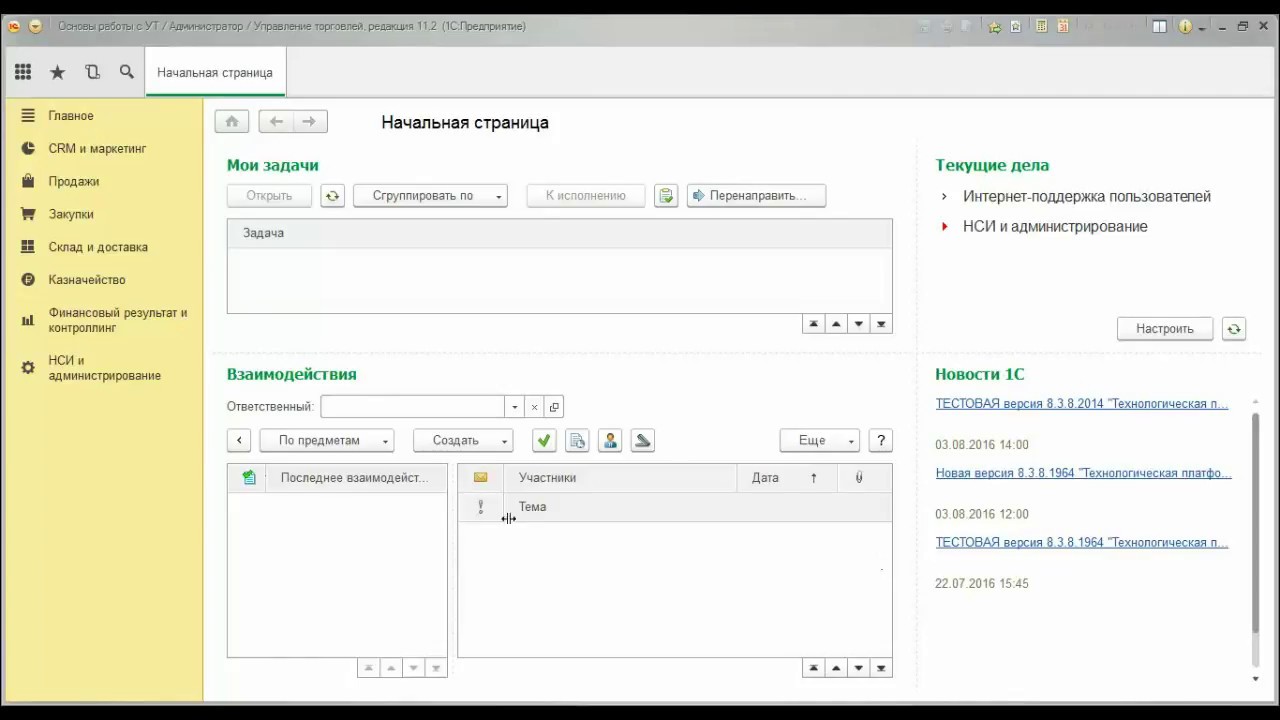Select the Начальная страница tab
The width and height of the screenshot is (1280, 720).
tap(215, 72)
